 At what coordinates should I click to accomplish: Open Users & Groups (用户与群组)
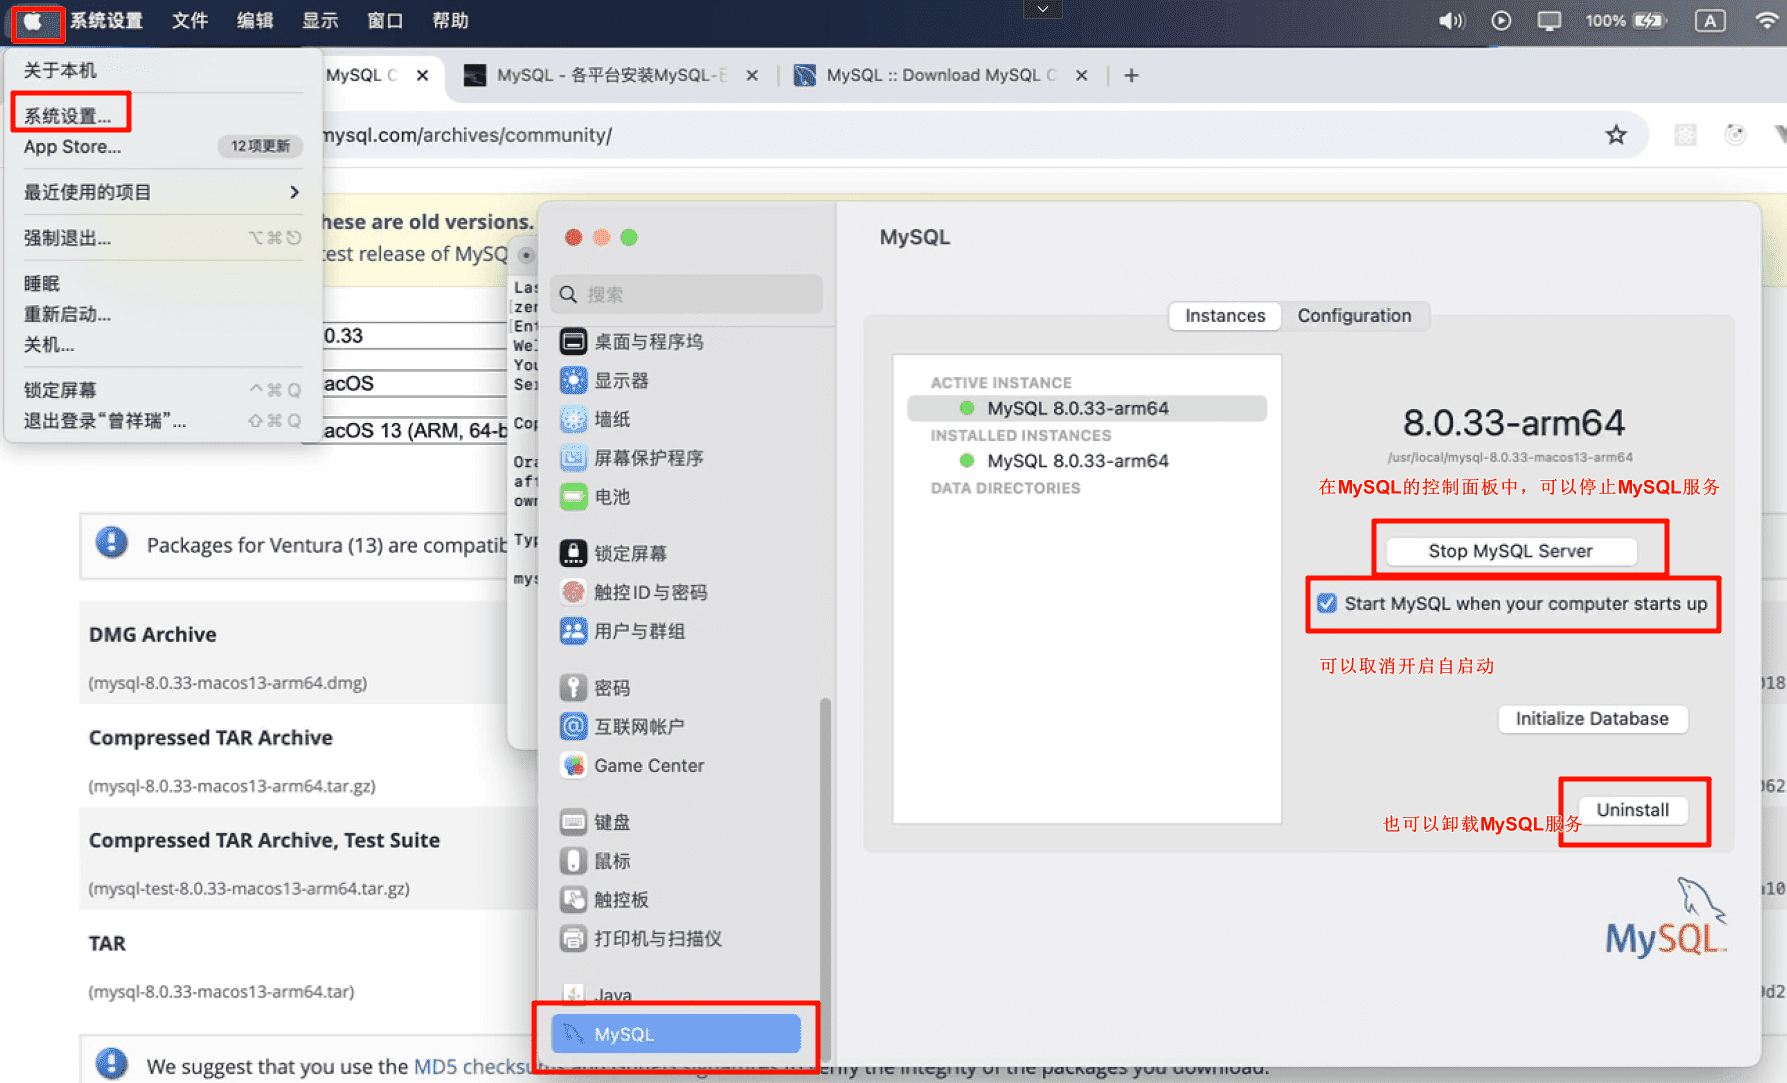click(623, 631)
